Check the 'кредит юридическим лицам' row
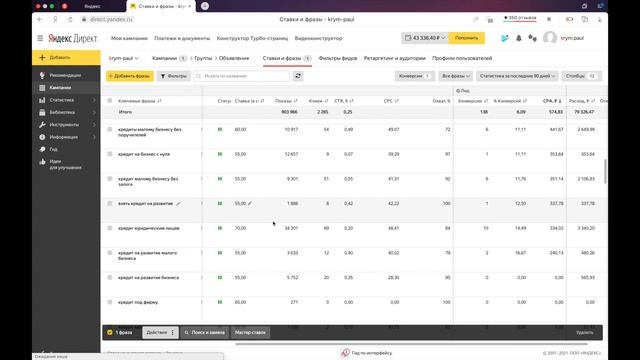 110,228
